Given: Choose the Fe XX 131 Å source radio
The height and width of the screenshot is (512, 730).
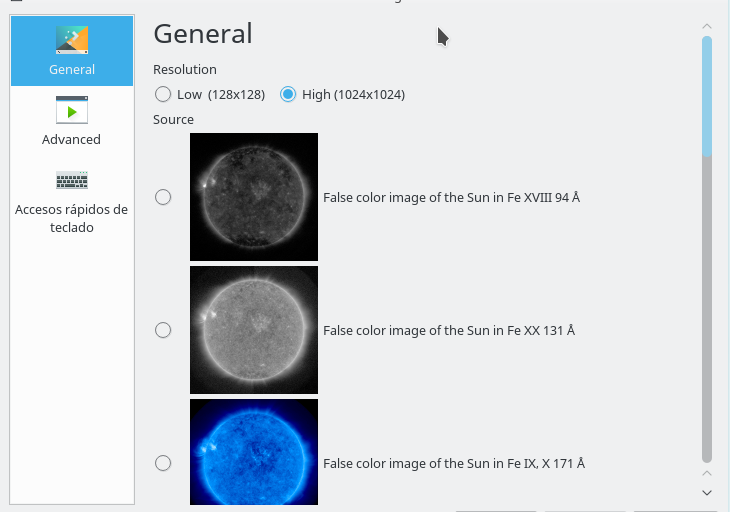Looking at the screenshot, I should coord(163,330).
